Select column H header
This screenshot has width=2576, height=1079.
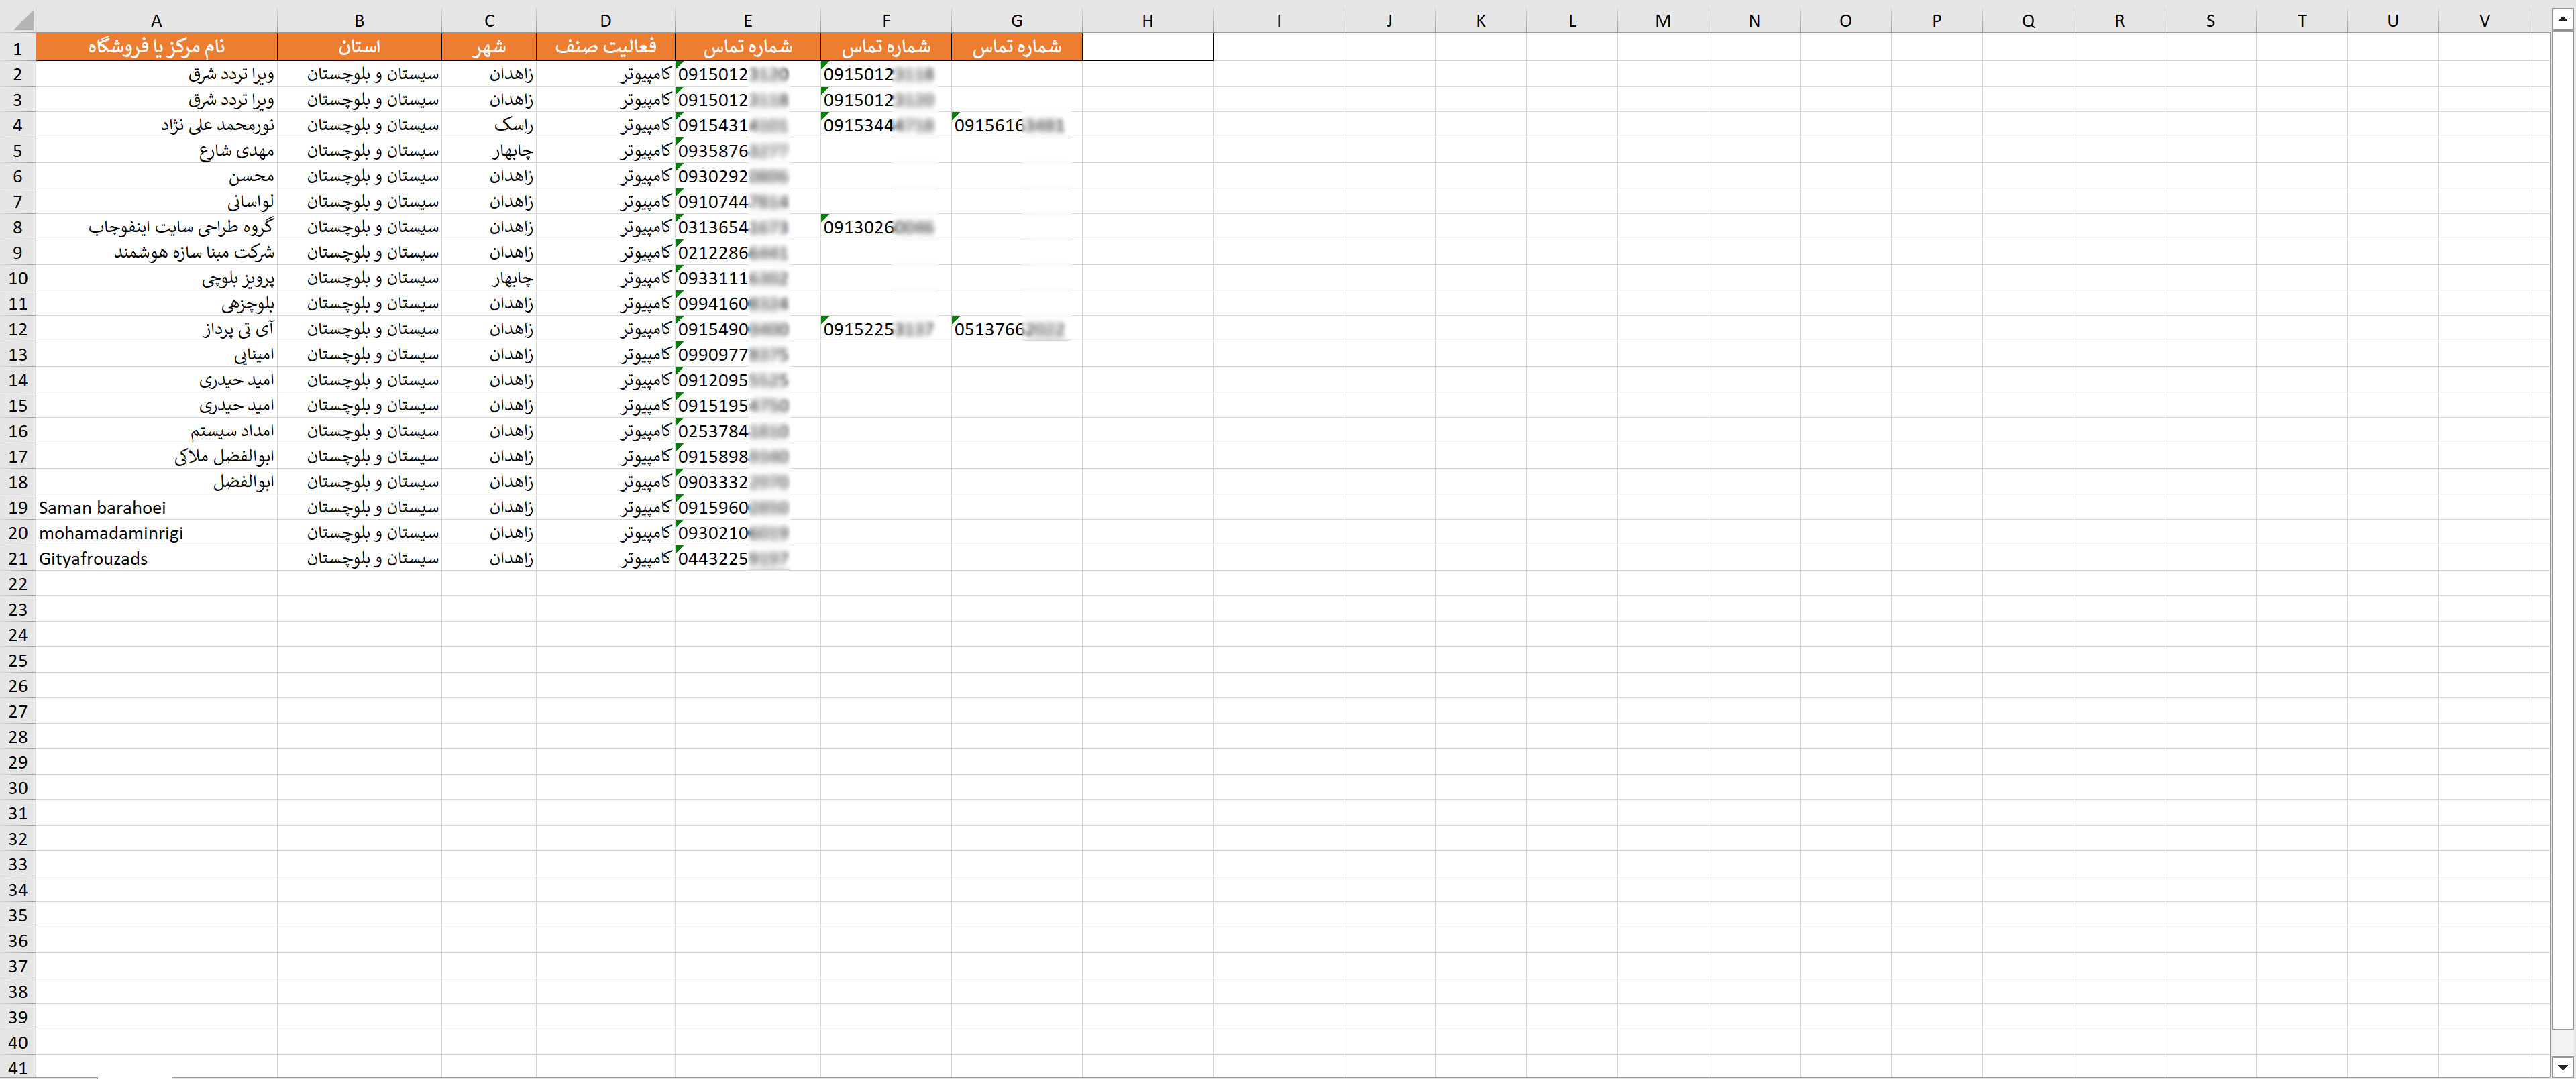pyautogui.click(x=1148, y=21)
